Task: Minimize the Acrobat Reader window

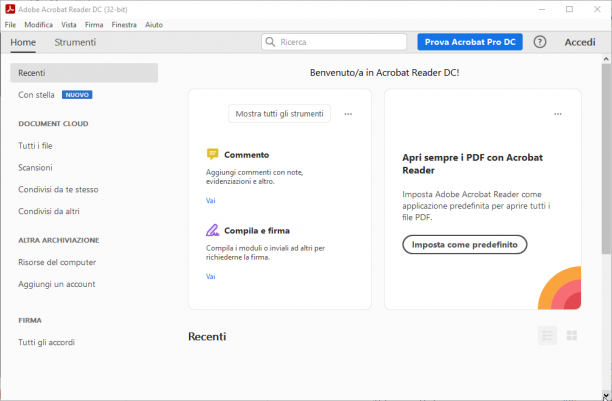Action: 542,9
